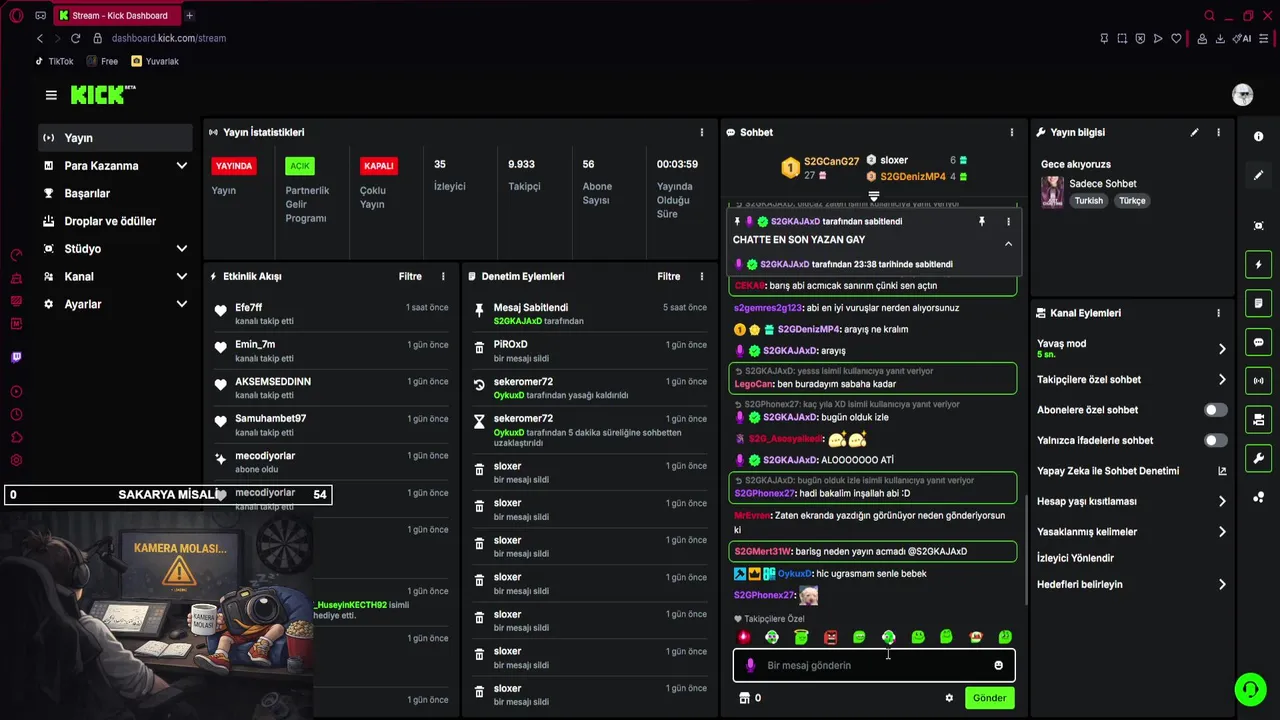1280x720 pixels.
Task: Toggle Yalnızca ifadelerle sohbet switch
Action: coord(1215,440)
